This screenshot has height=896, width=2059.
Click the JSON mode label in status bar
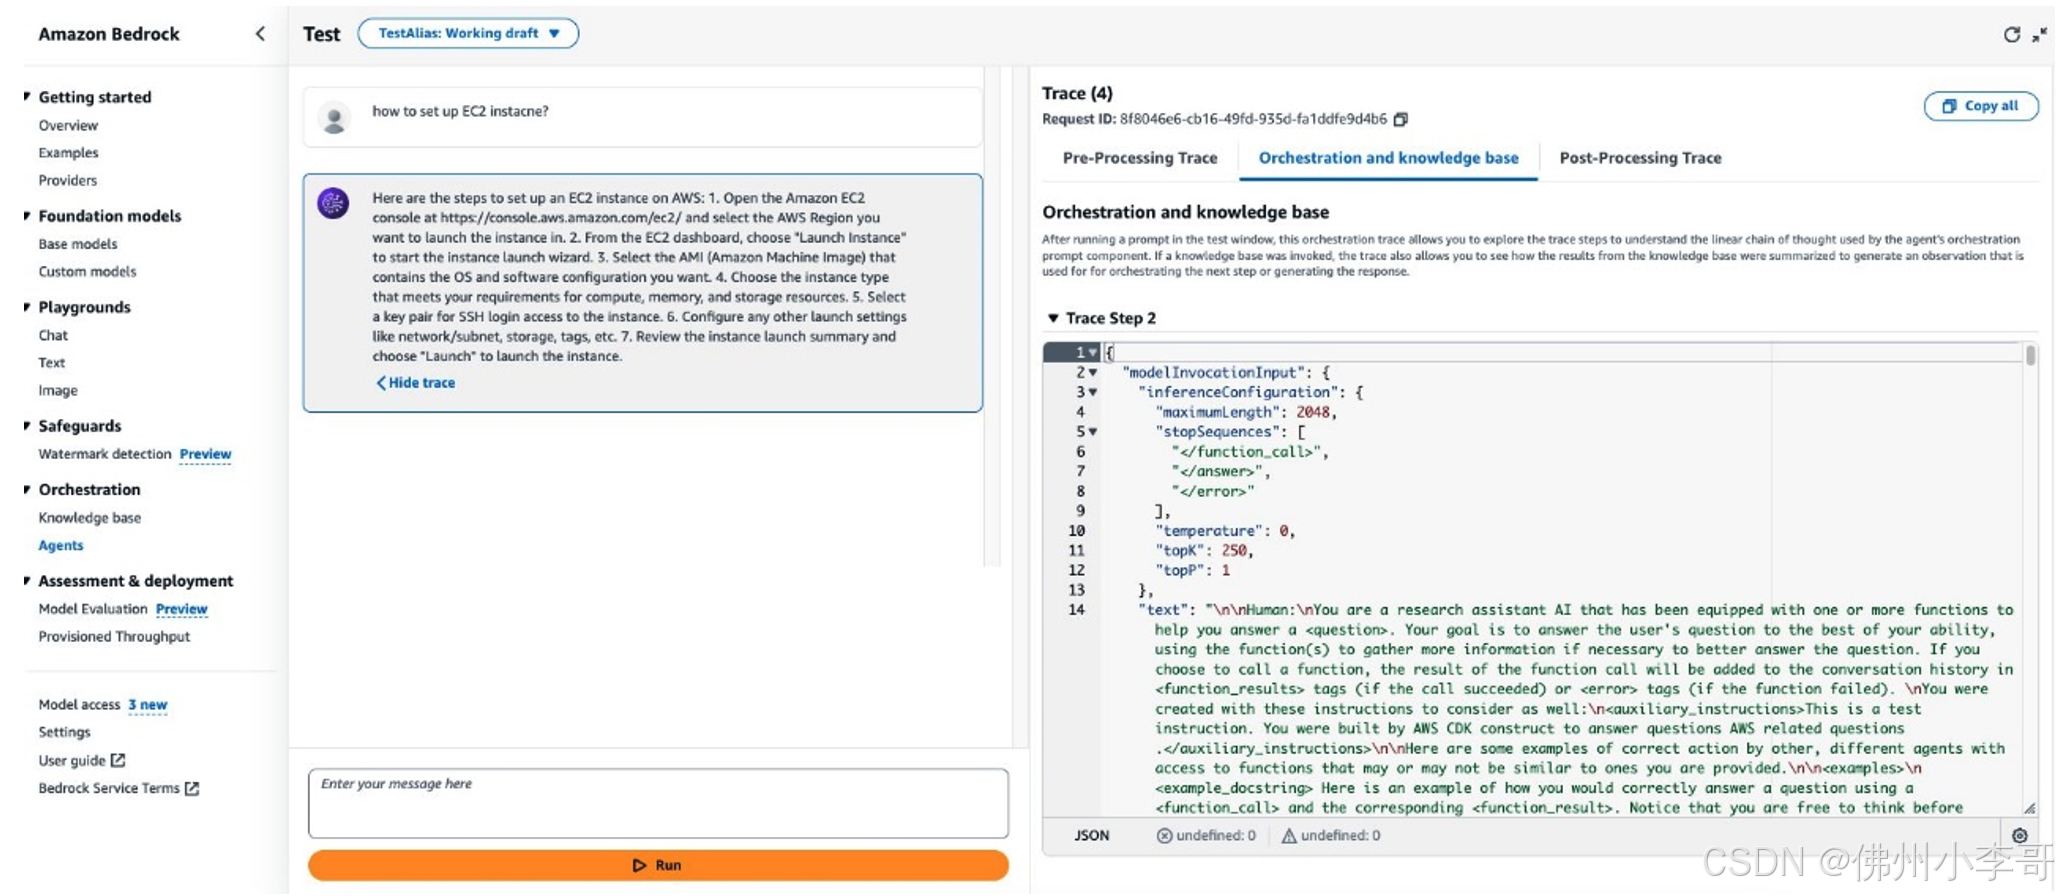point(1092,835)
